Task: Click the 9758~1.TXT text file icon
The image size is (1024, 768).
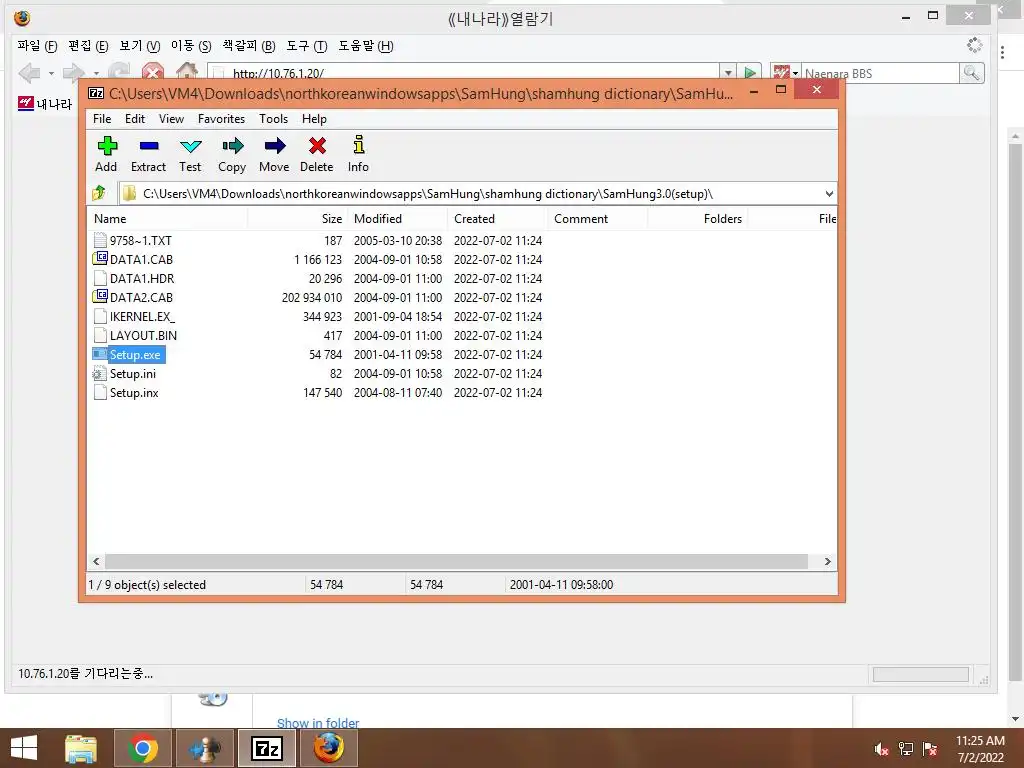Action: [x=100, y=240]
